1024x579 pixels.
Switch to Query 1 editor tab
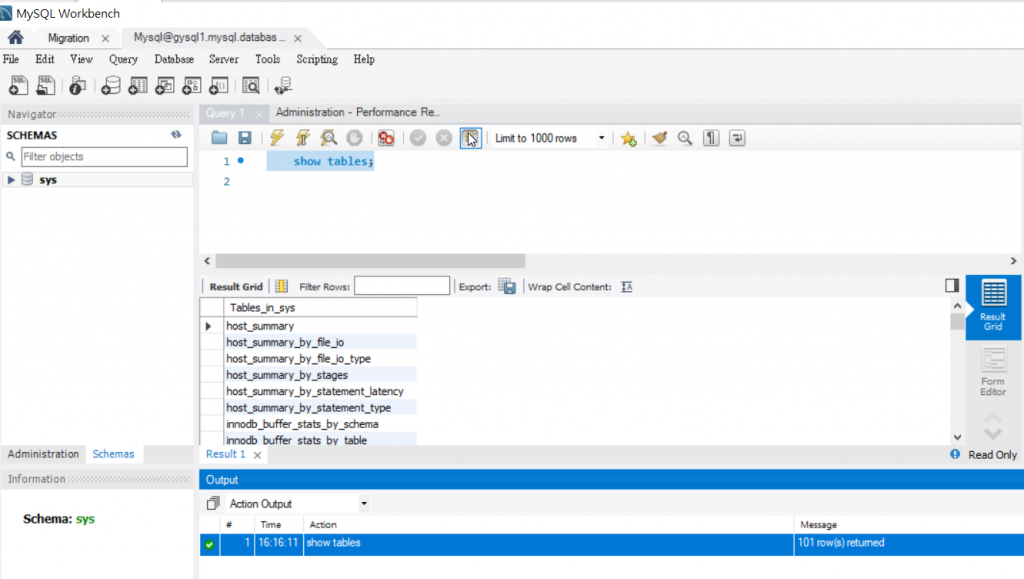point(225,113)
